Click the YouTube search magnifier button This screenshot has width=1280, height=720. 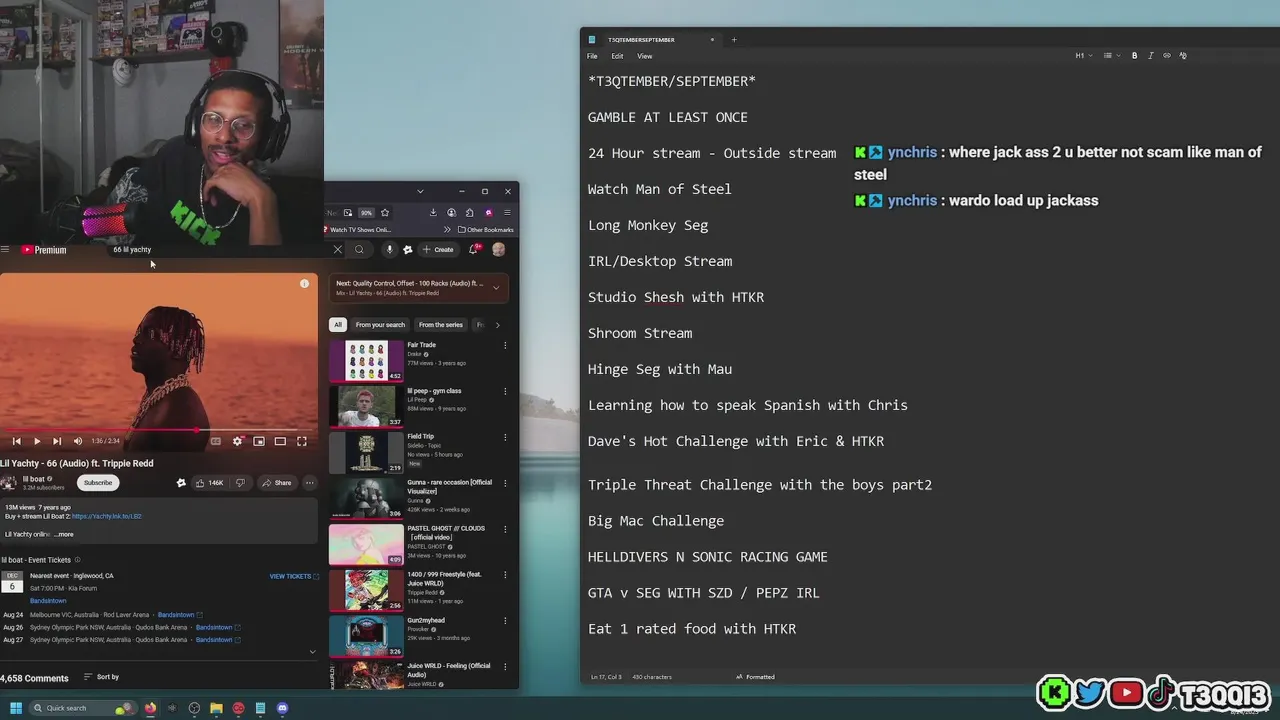click(359, 250)
